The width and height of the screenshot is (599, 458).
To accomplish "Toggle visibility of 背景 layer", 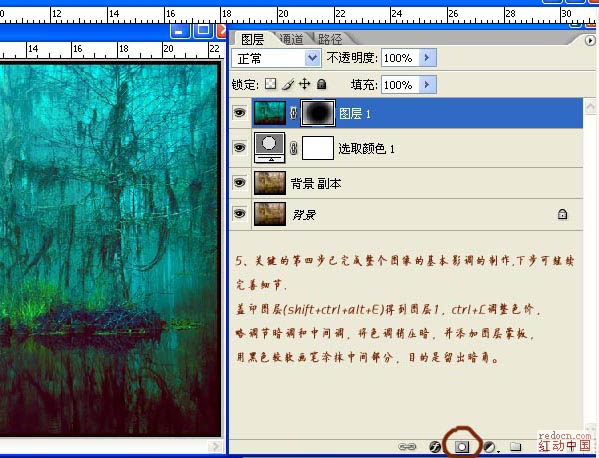I will point(240,214).
